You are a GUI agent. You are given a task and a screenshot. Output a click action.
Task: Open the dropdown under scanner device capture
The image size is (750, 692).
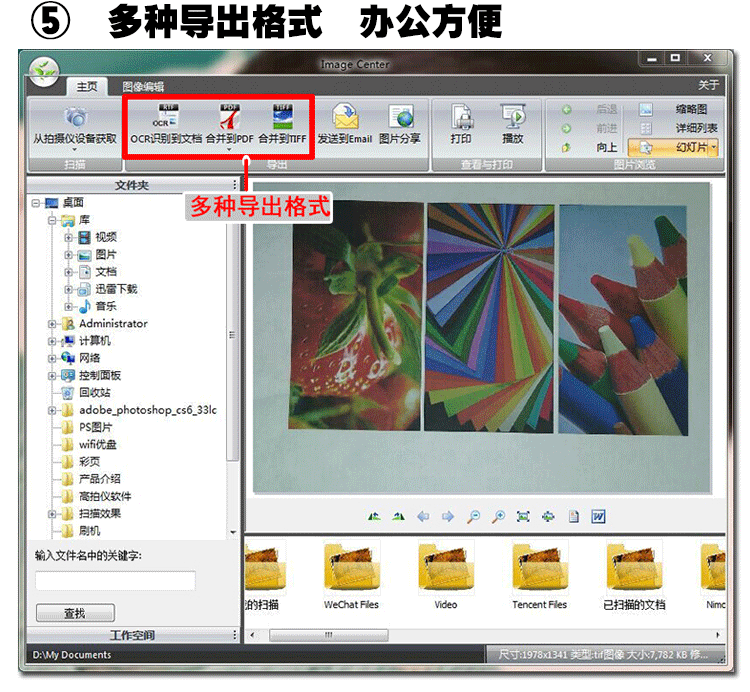(x=75, y=150)
